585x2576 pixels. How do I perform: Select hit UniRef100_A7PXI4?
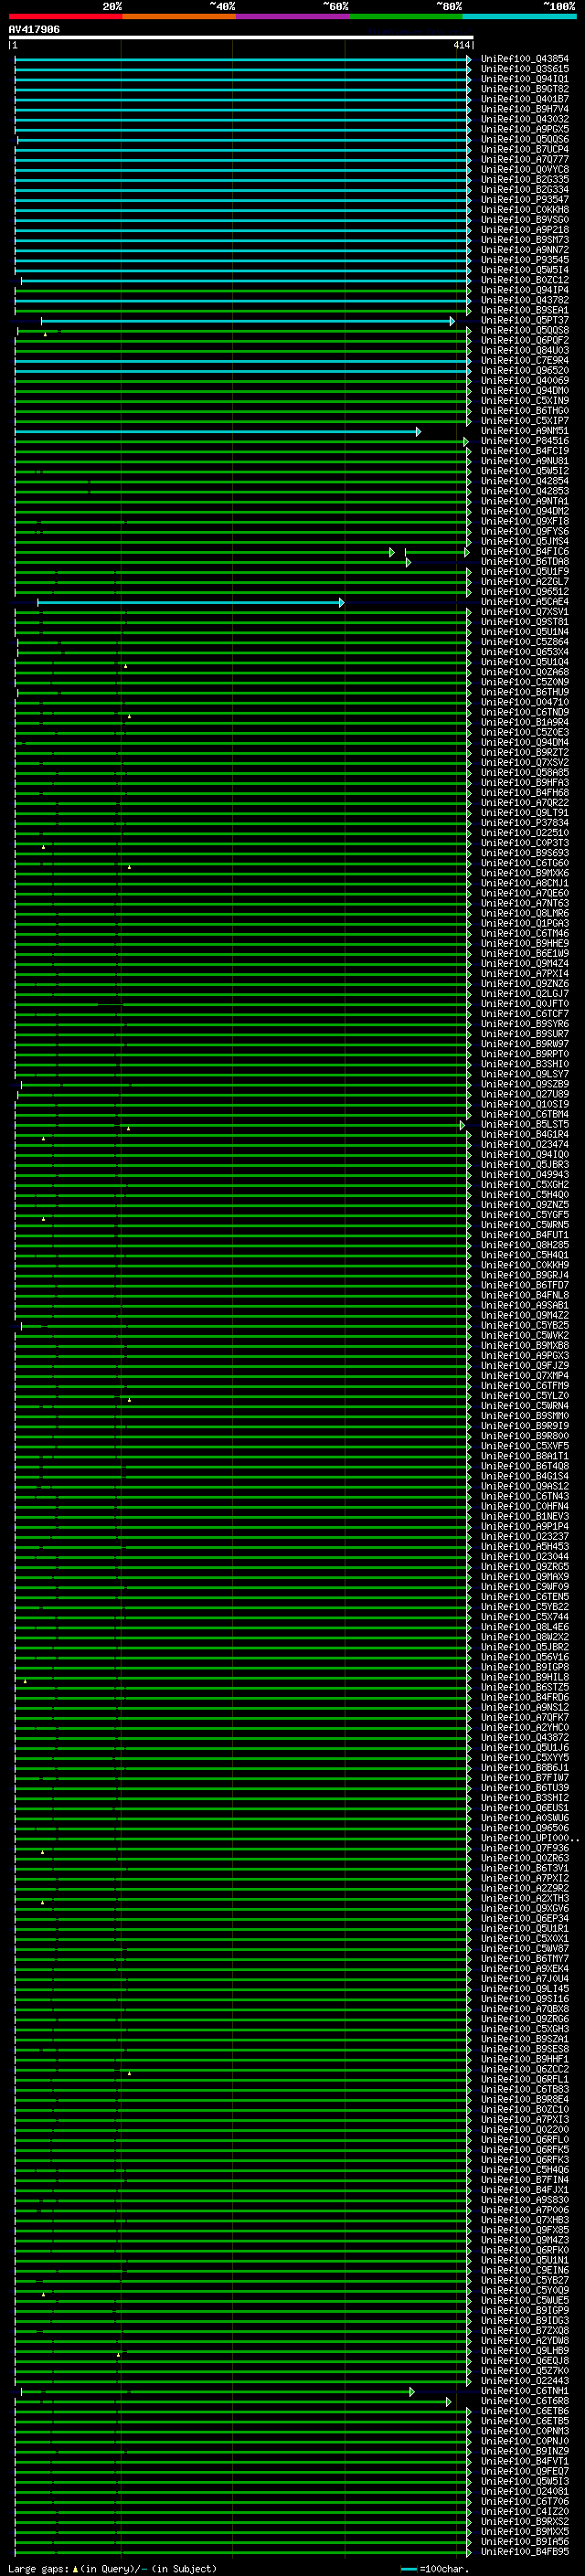[x=524, y=975]
